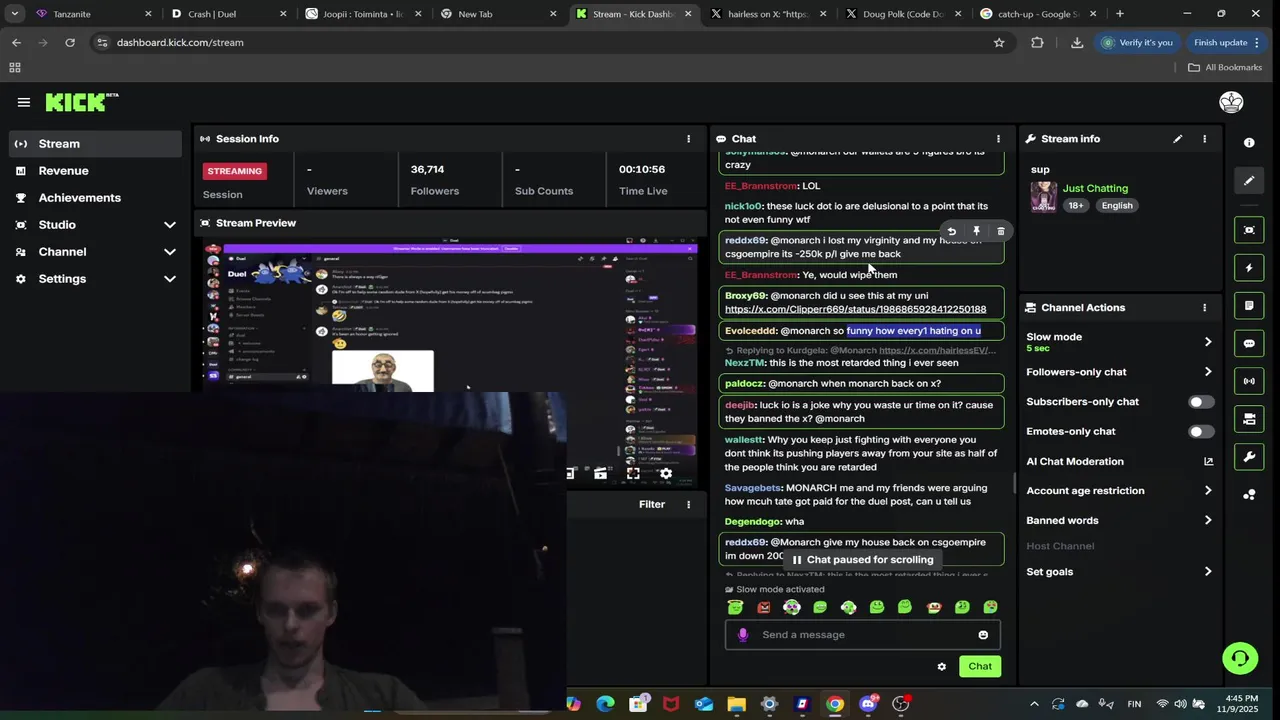Click the Kick logo
The width and height of the screenshot is (1280, 720).
pyautogui.click(x=81, y=102)
